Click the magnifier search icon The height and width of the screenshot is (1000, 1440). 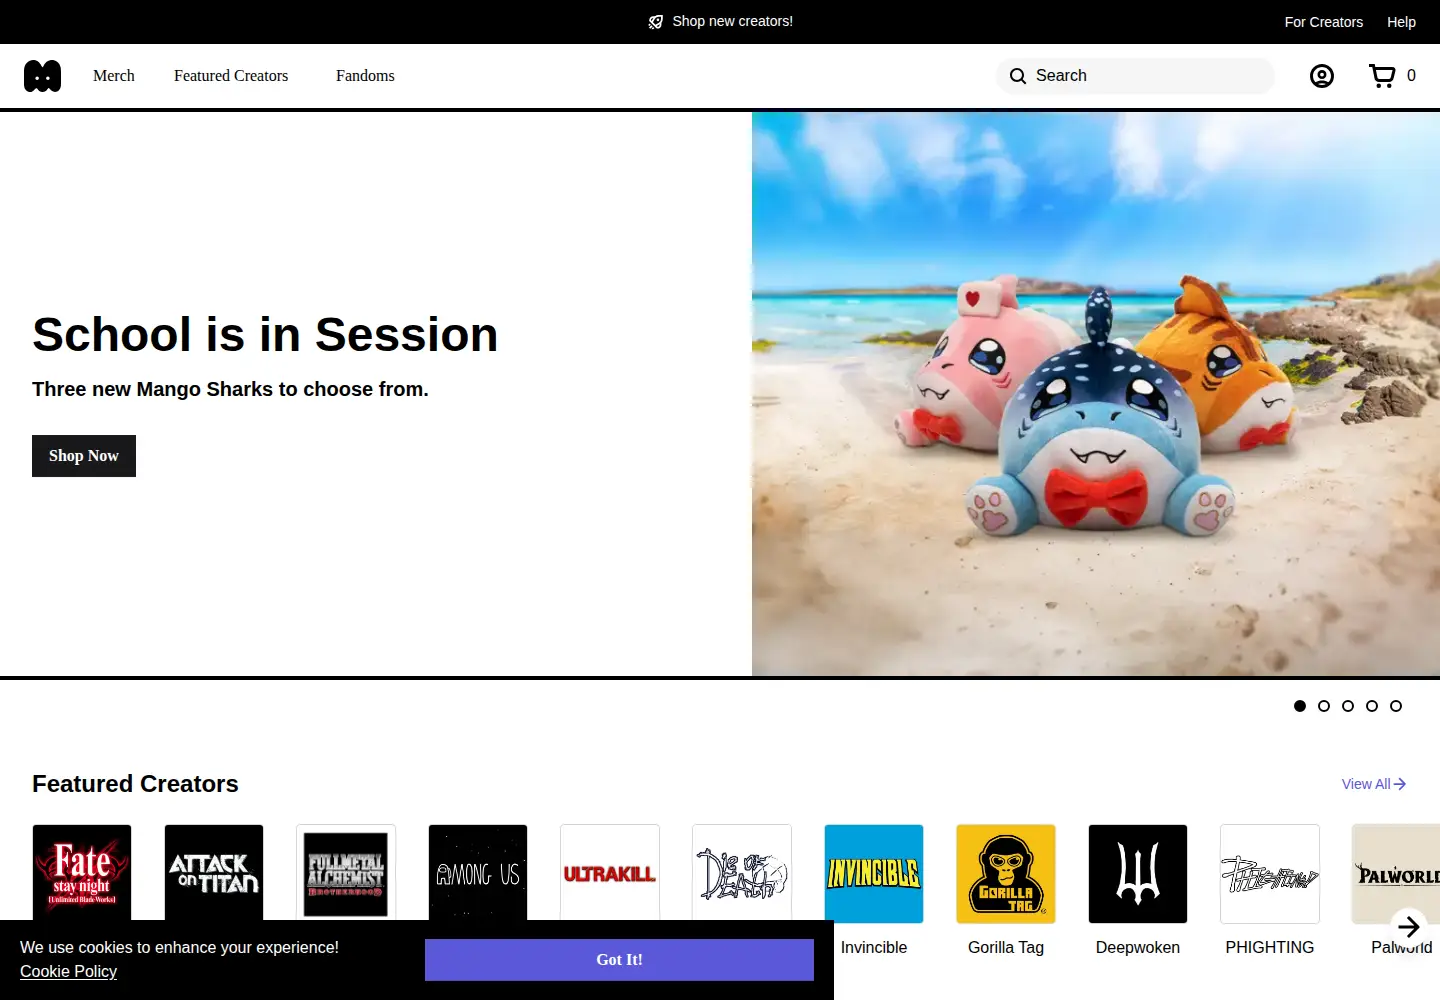(x=1018, y=76)
